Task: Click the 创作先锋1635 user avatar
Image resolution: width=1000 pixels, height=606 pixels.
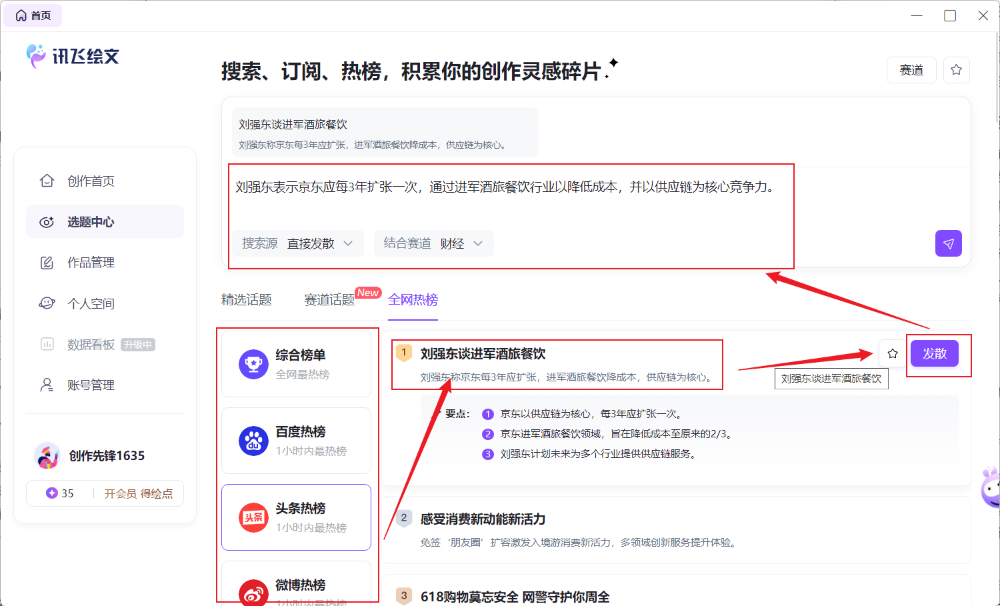Action: click(47, 455)
